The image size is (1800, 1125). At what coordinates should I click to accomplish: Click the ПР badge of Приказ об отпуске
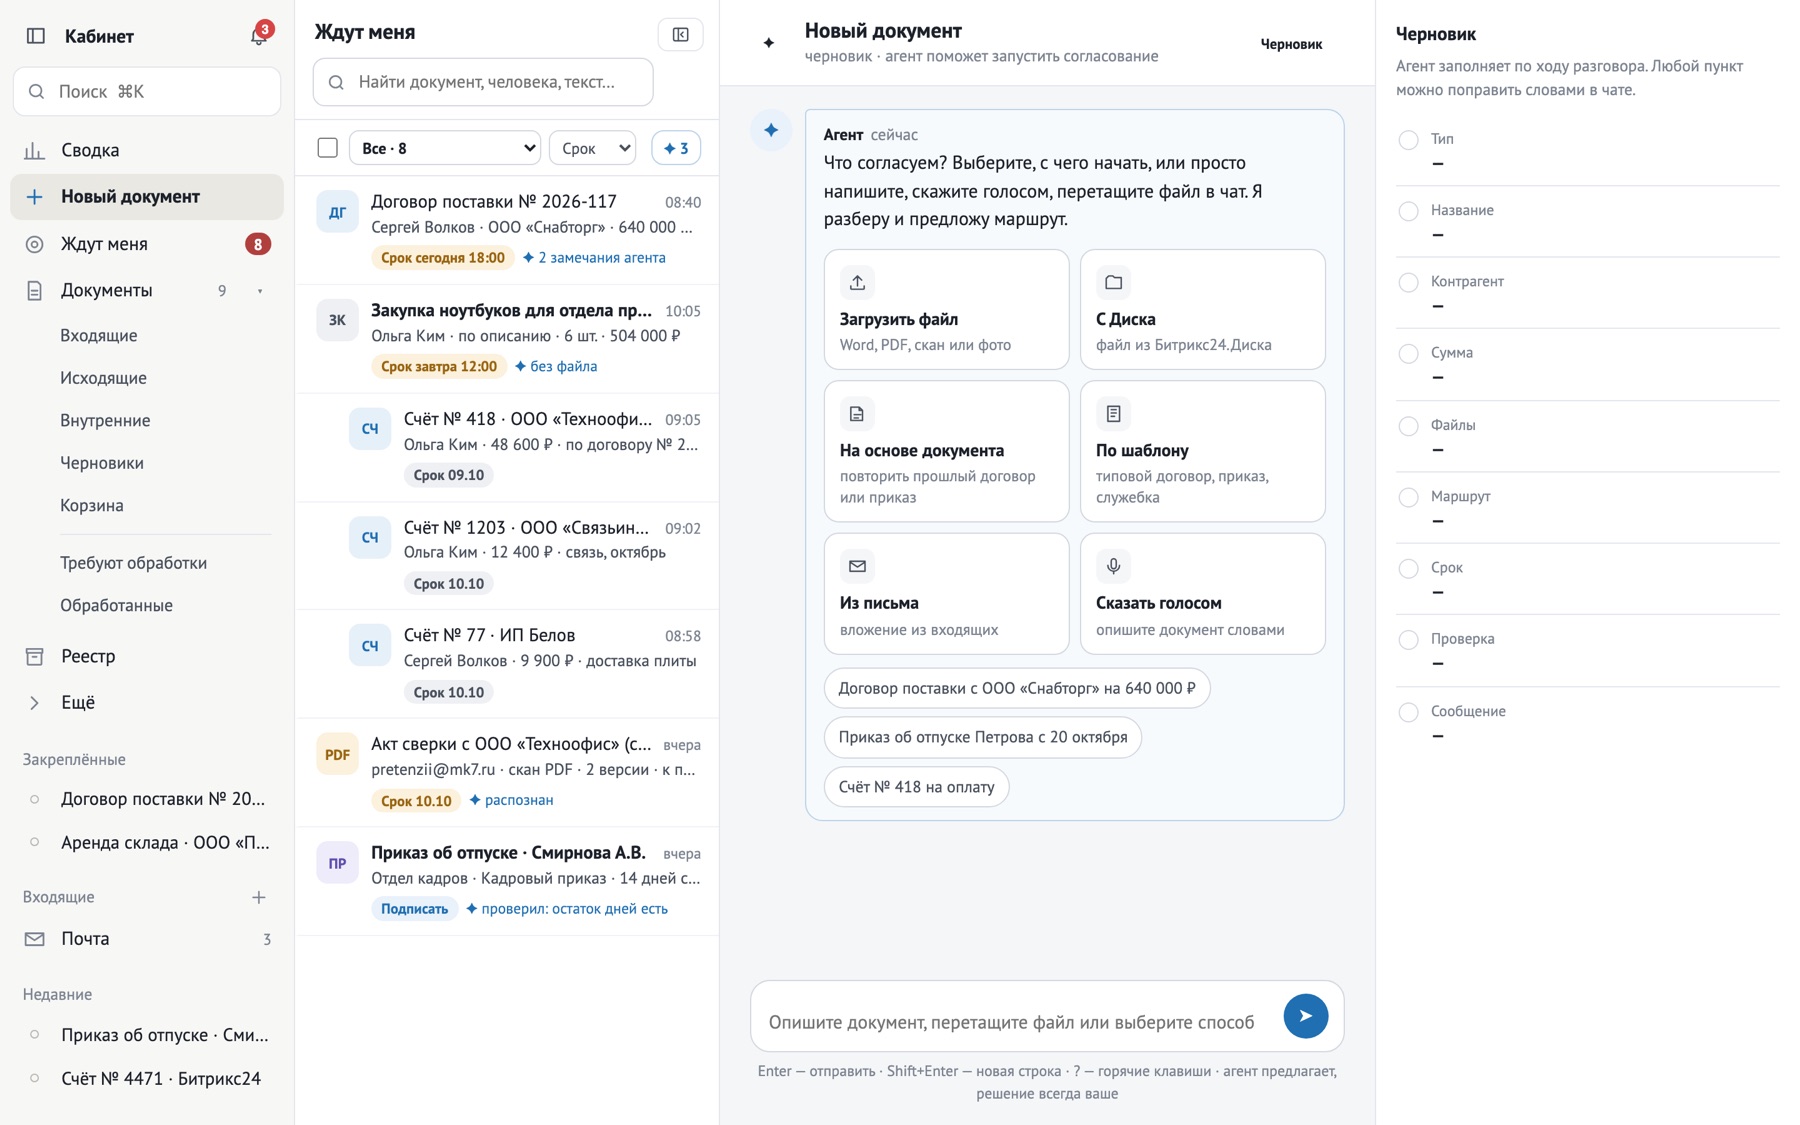click(x=337, y=863)
